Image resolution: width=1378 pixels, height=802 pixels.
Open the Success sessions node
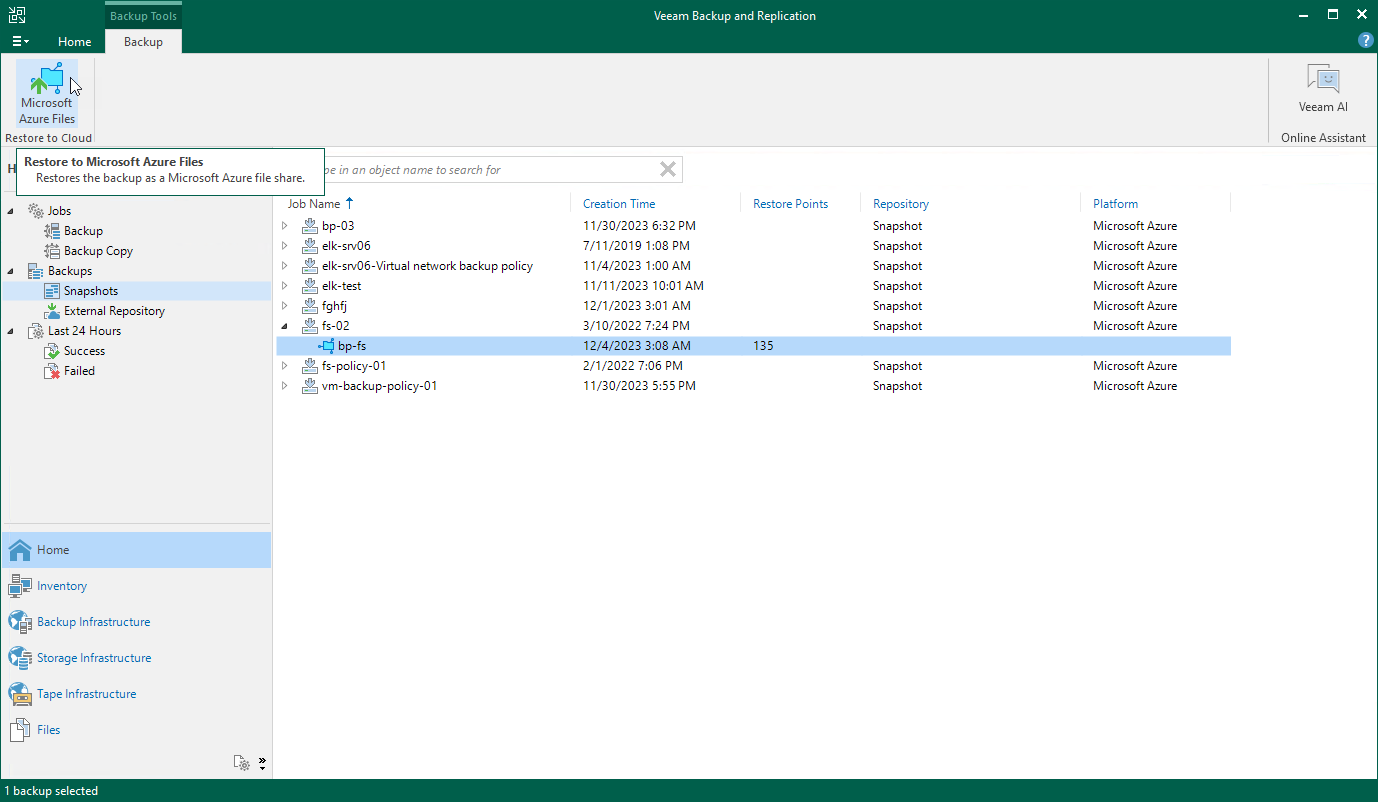coord(84,351)
